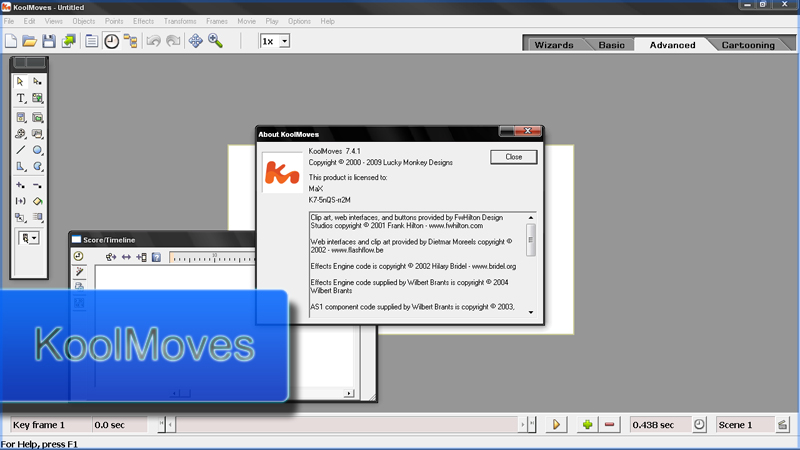
Task: Click the Key frame 1 label
Action: tap(39, 424)
